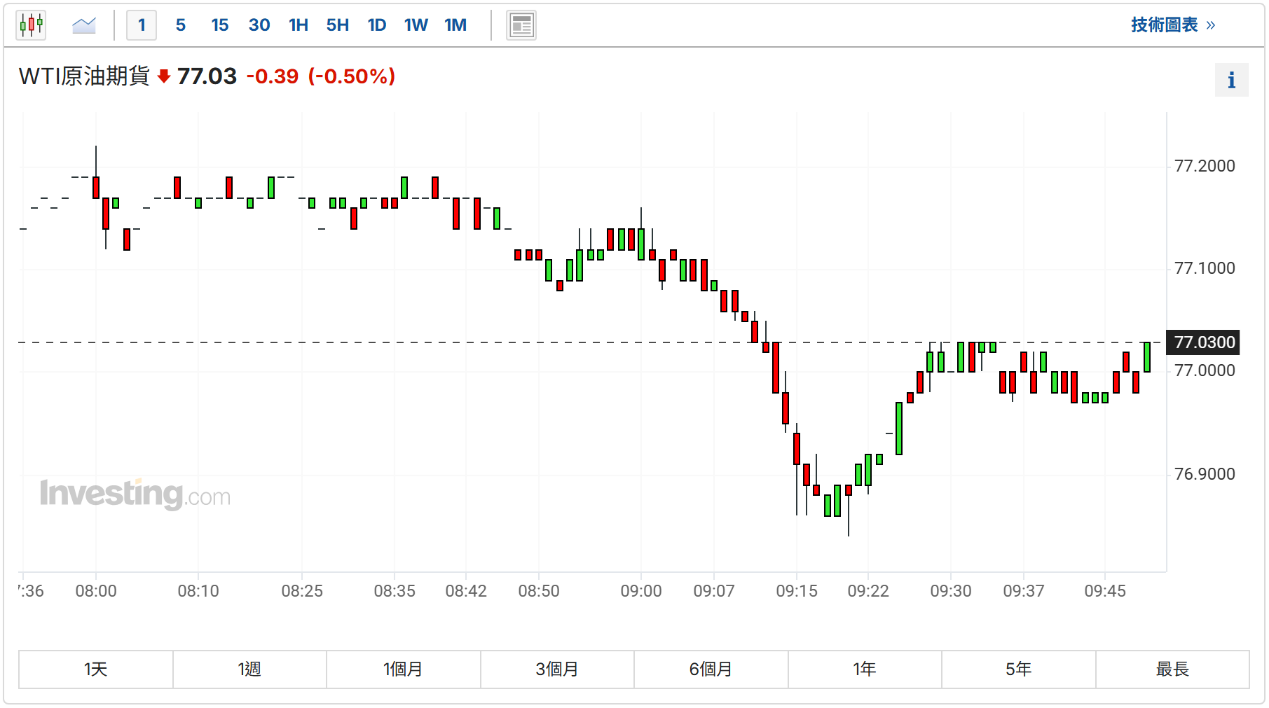
Task: Pick the 5H chart interval
Action: click(x=337, y=25)
